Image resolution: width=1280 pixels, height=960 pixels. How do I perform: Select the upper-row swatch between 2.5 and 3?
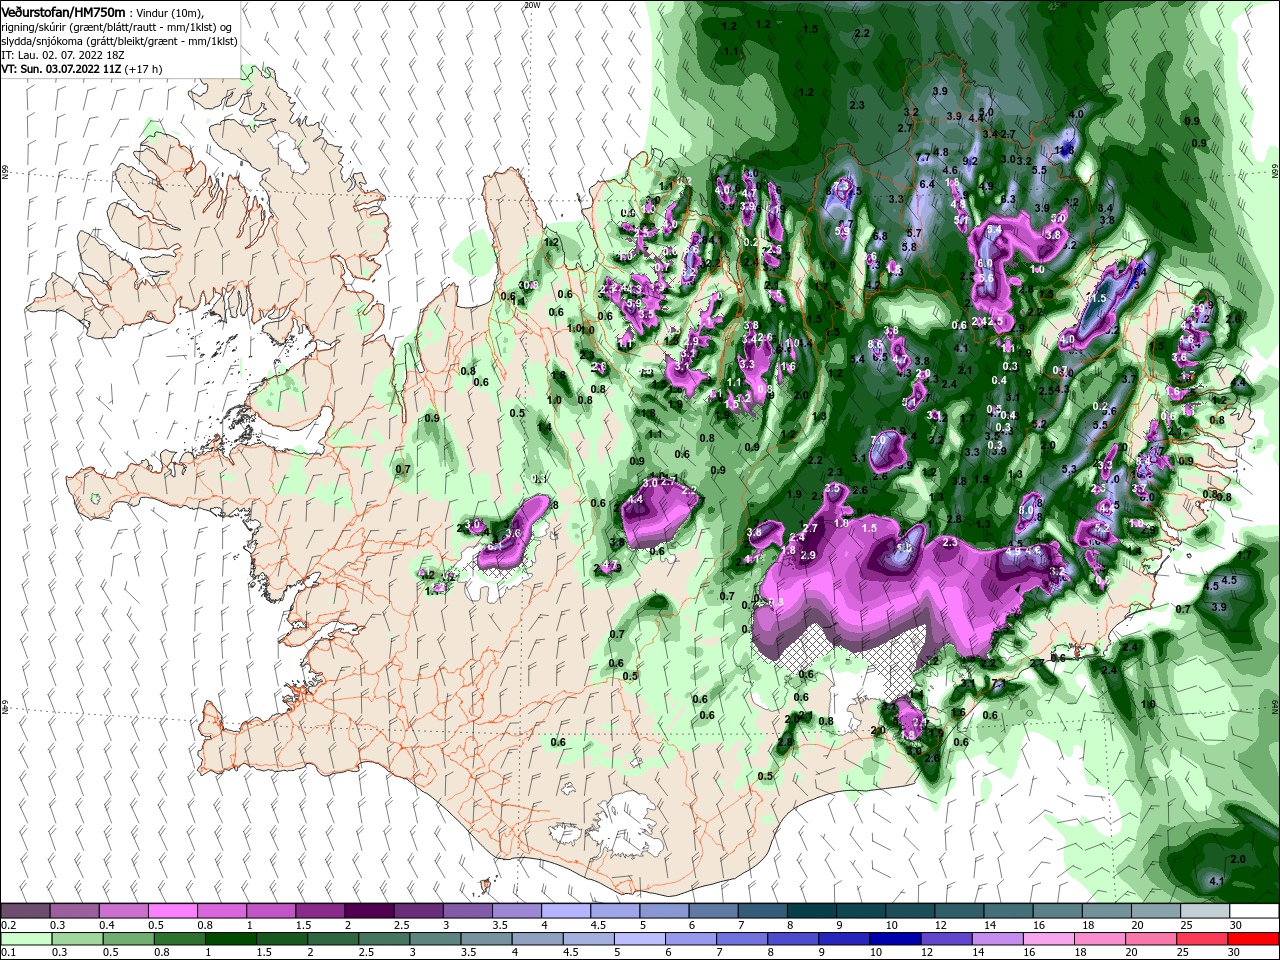pos(419,911)
